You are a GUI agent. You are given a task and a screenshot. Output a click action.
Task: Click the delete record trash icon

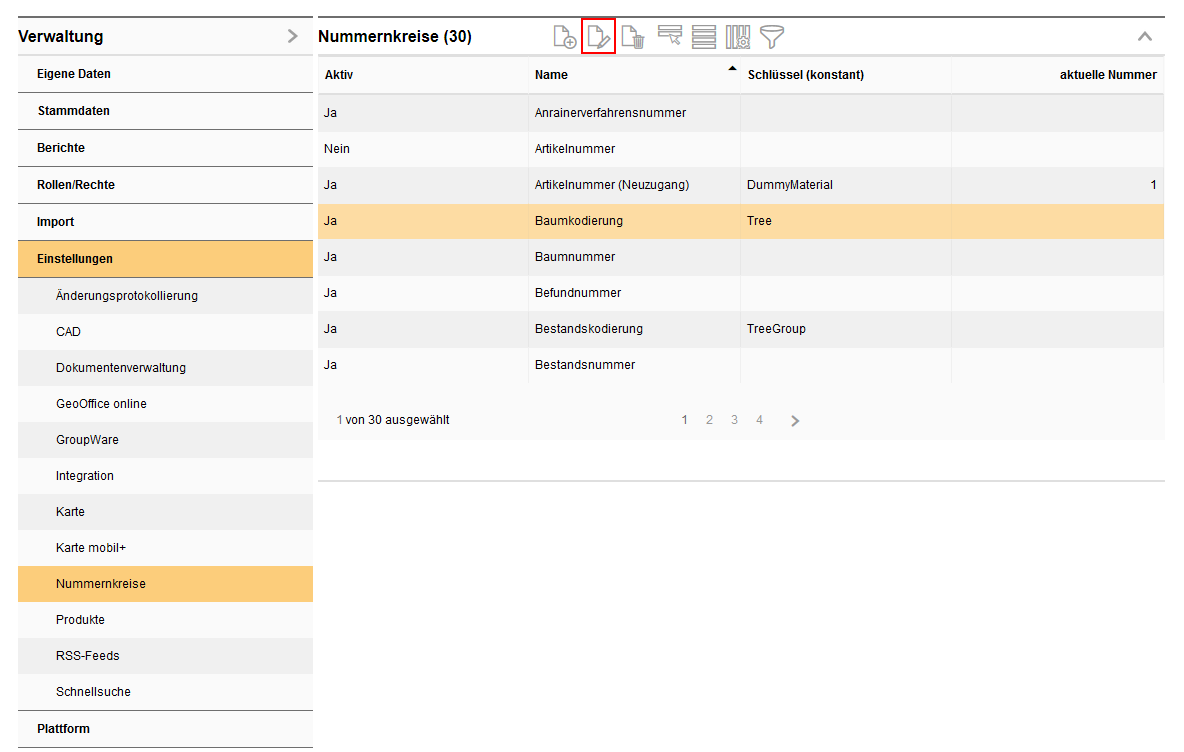[633, 38]
